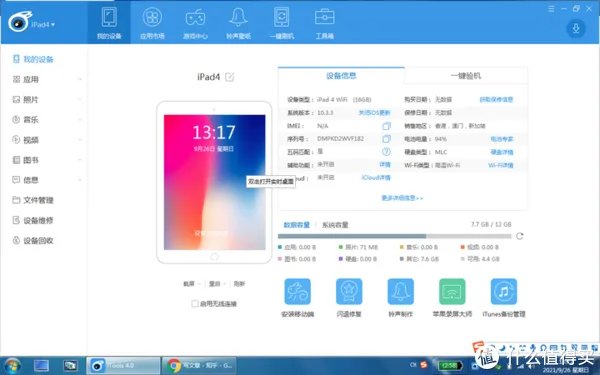Expand the 音乐 sidebar chevron
600x375 pixels.
(80, 120)
